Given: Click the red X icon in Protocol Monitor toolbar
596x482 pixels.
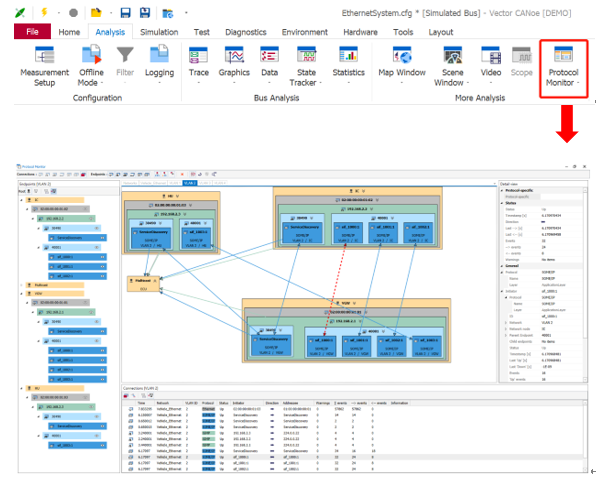Looking at the screenshot, I should [x=182, y=174].
